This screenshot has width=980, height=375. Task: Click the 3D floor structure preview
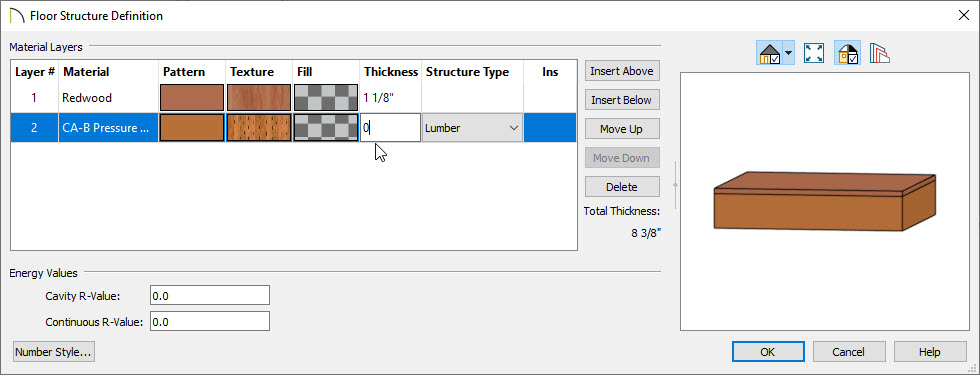(x=824, y=202)
